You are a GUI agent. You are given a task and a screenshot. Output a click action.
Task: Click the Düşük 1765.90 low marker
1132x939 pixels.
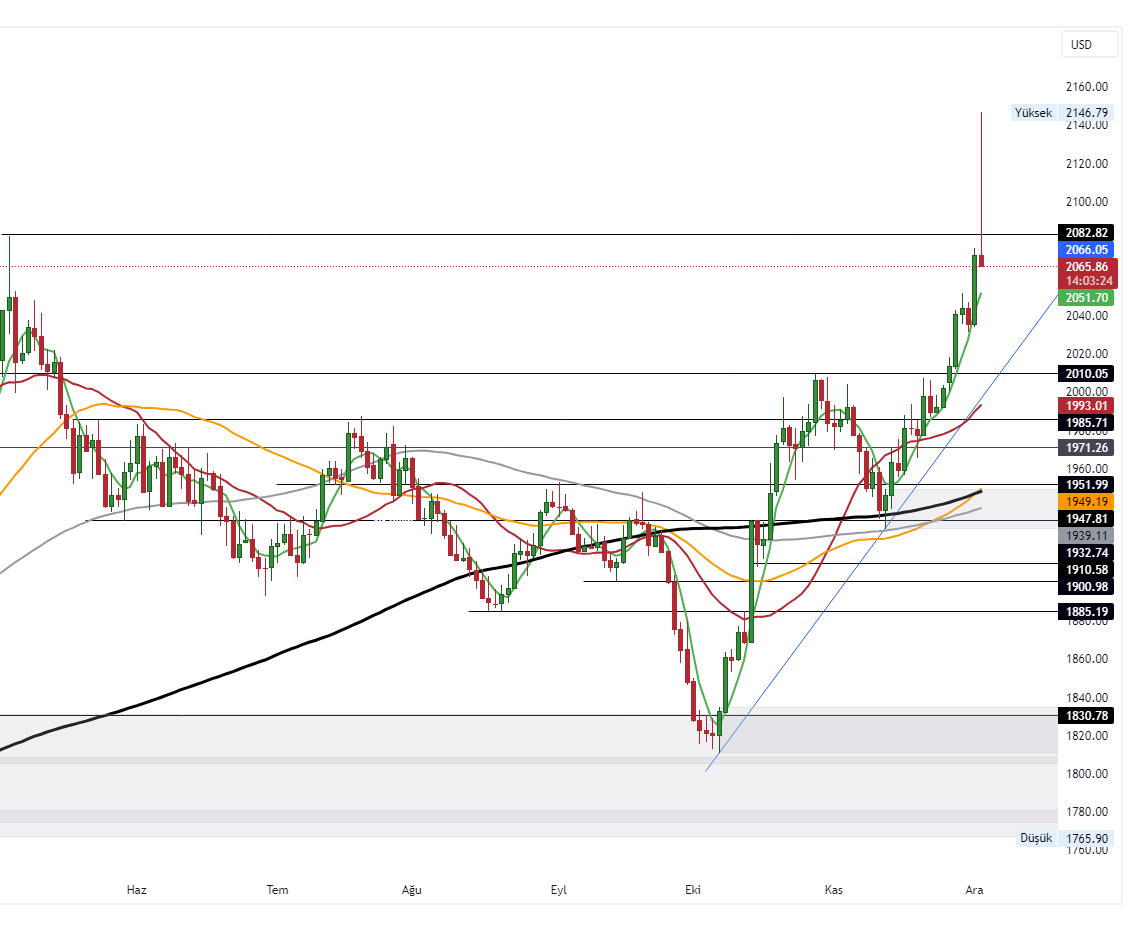1063,838
